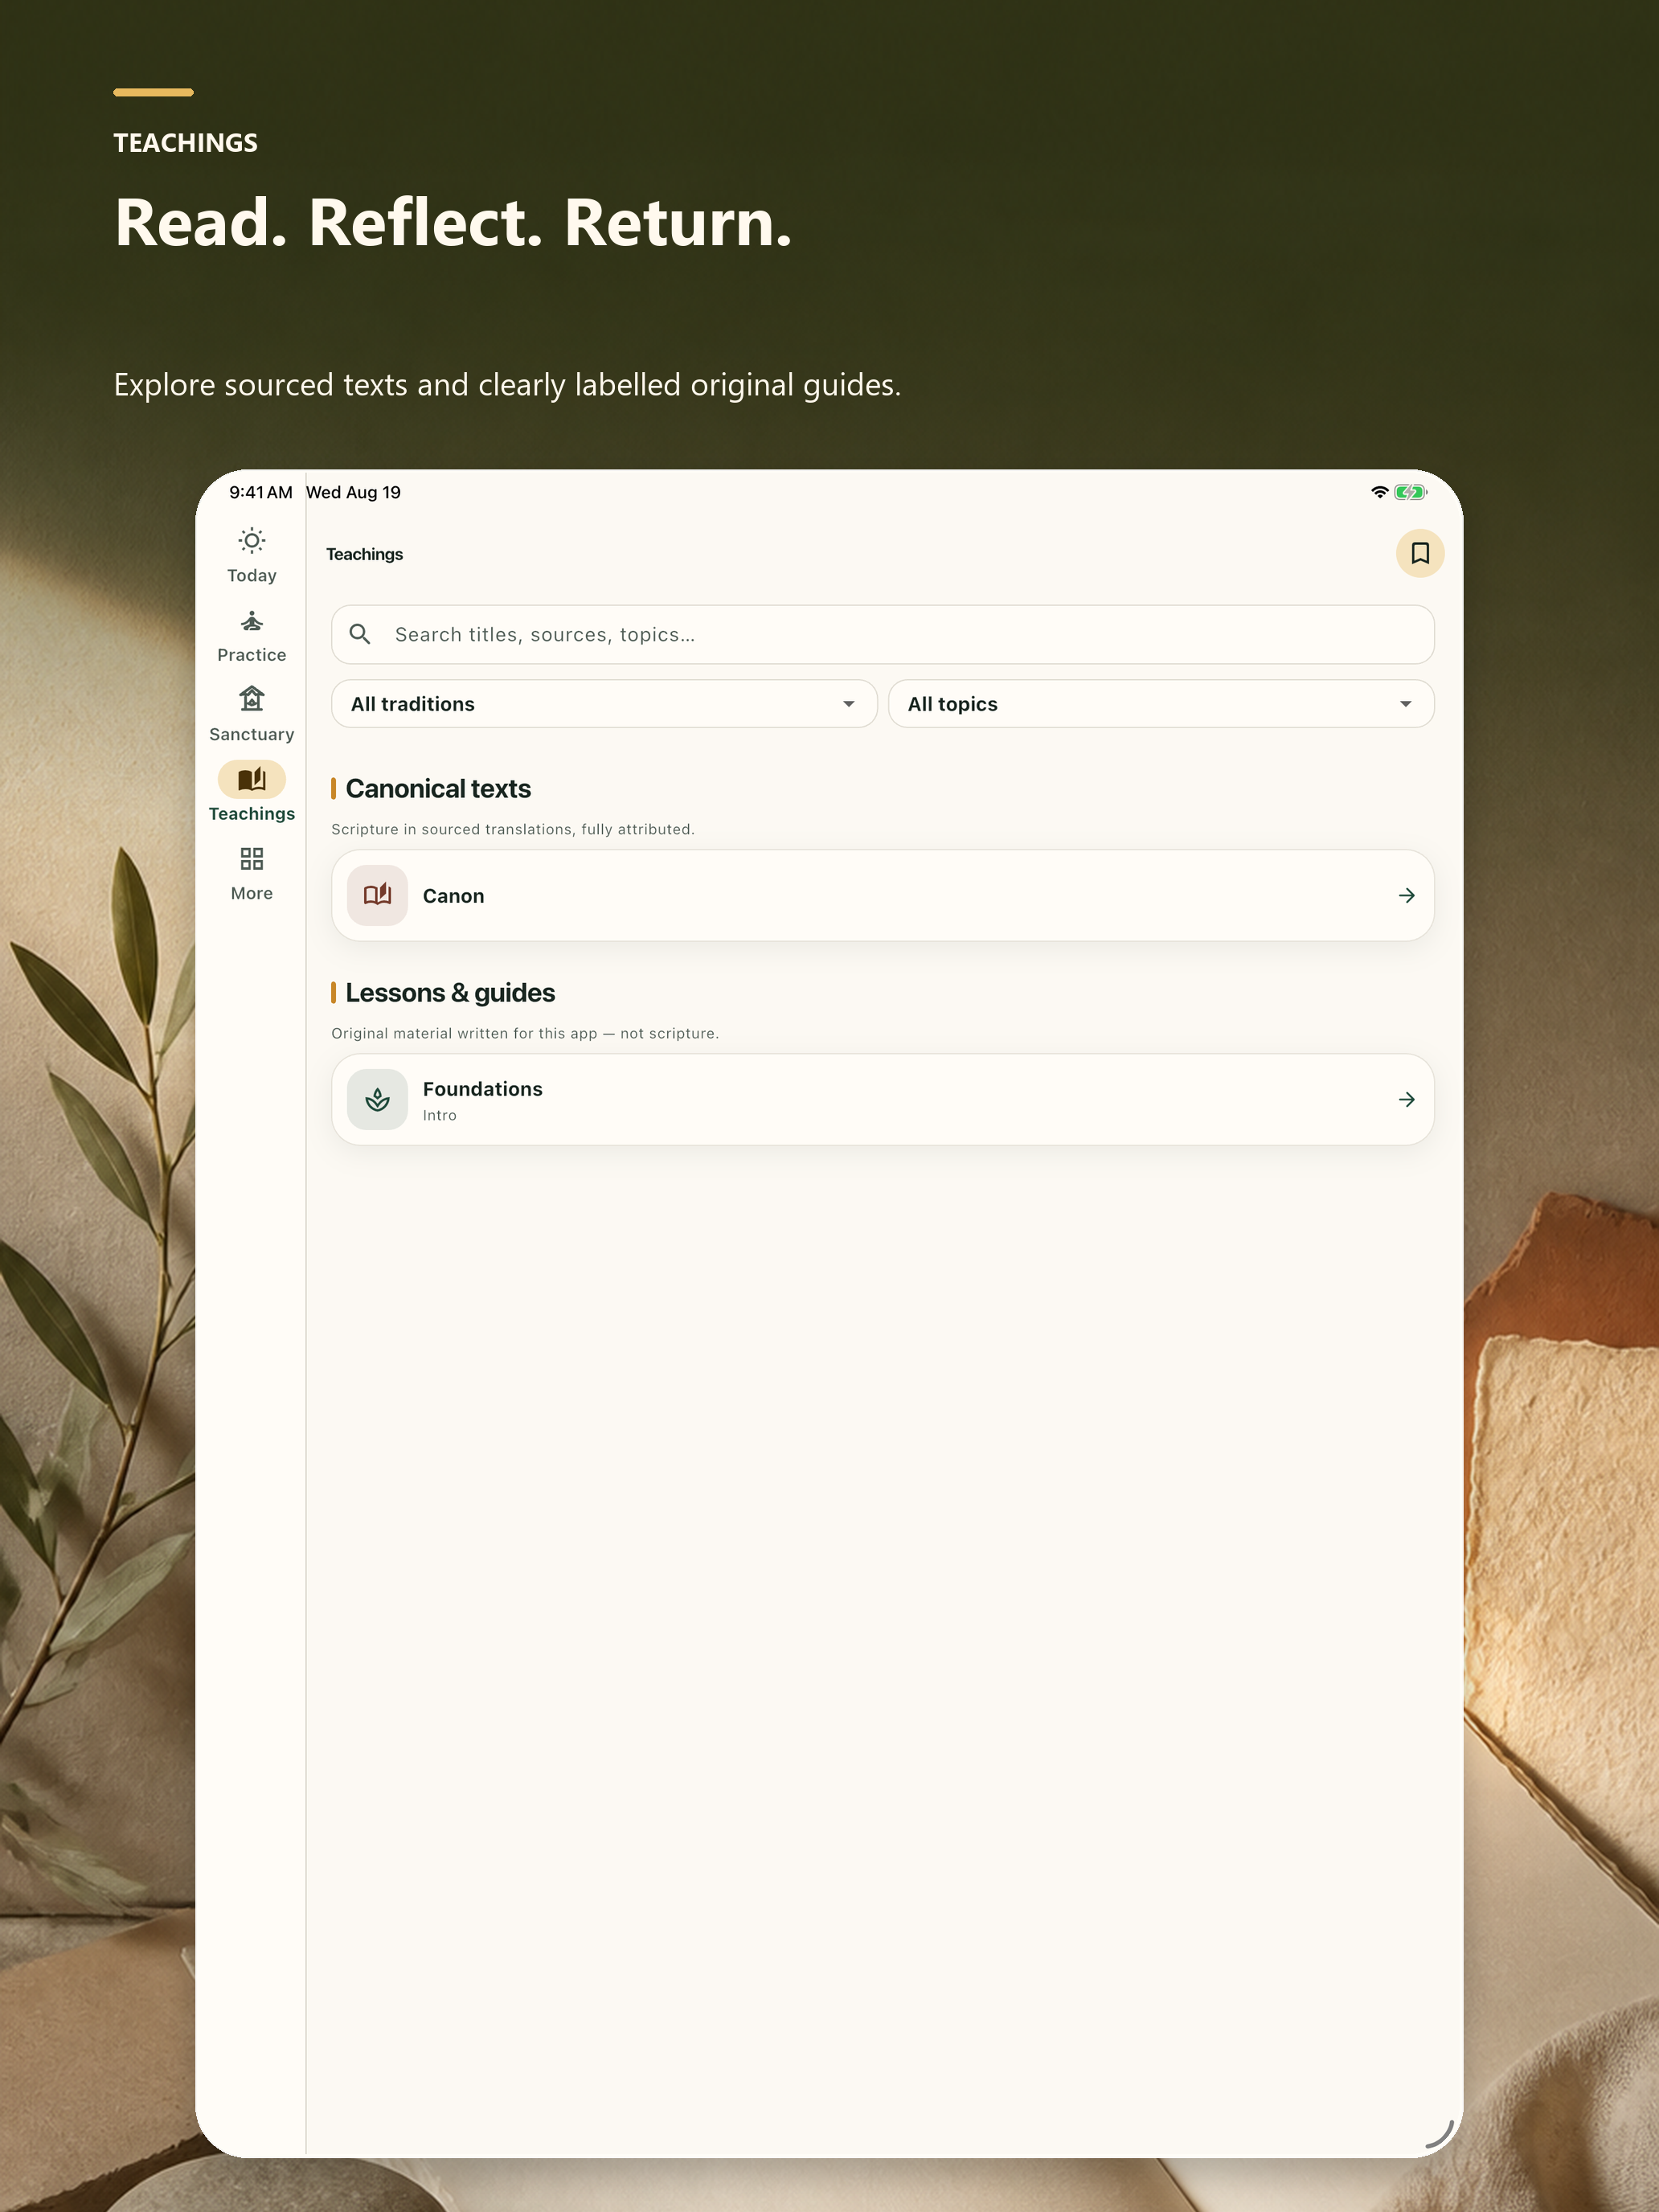The image size is (1659, 2212).
Task: Switch to the Practice tab
Action: pos(251,636)
